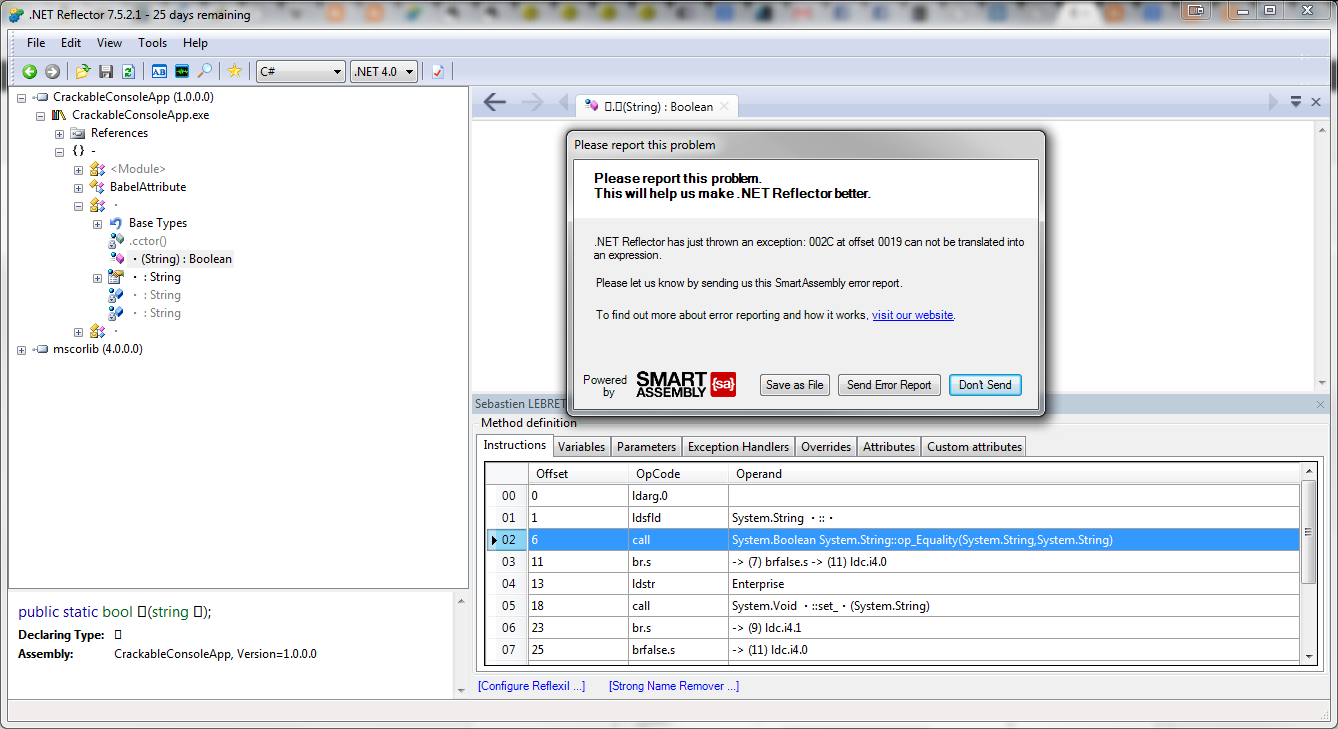The width and height of the screenshot is (1338, 729).
Task: Collapse the {} namespace node
Action: [60, 152]
